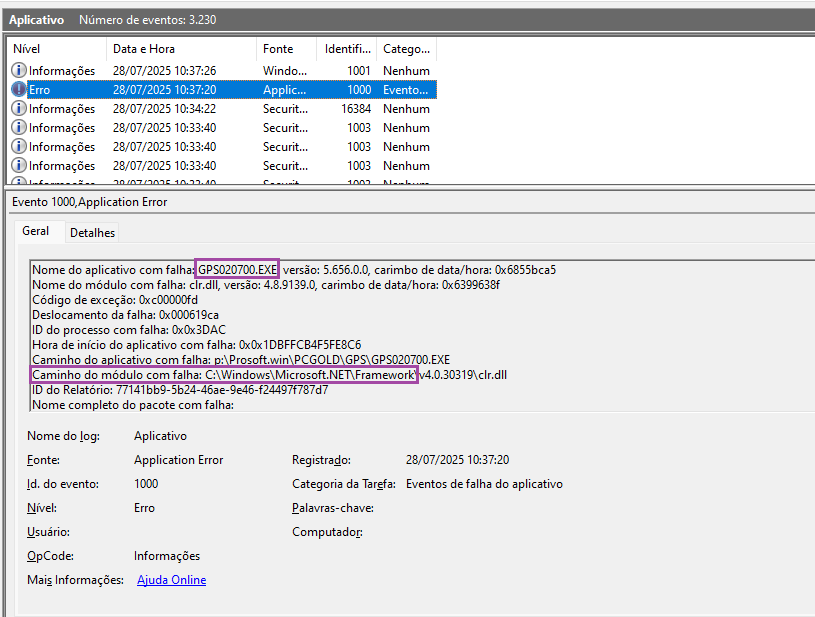
Task: Open the Ajuda Online link
Action: tap(171, 580)
